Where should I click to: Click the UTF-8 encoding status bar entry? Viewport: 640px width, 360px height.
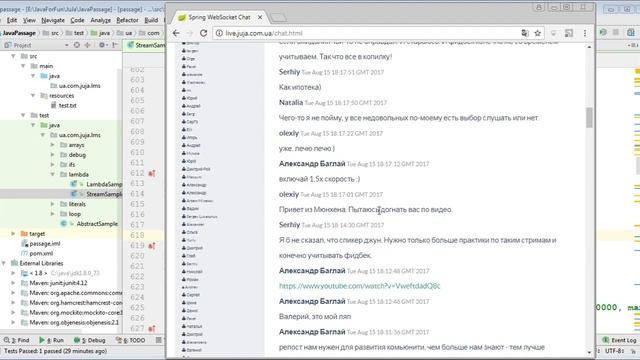pyautogui.click(x=613, y=351)
